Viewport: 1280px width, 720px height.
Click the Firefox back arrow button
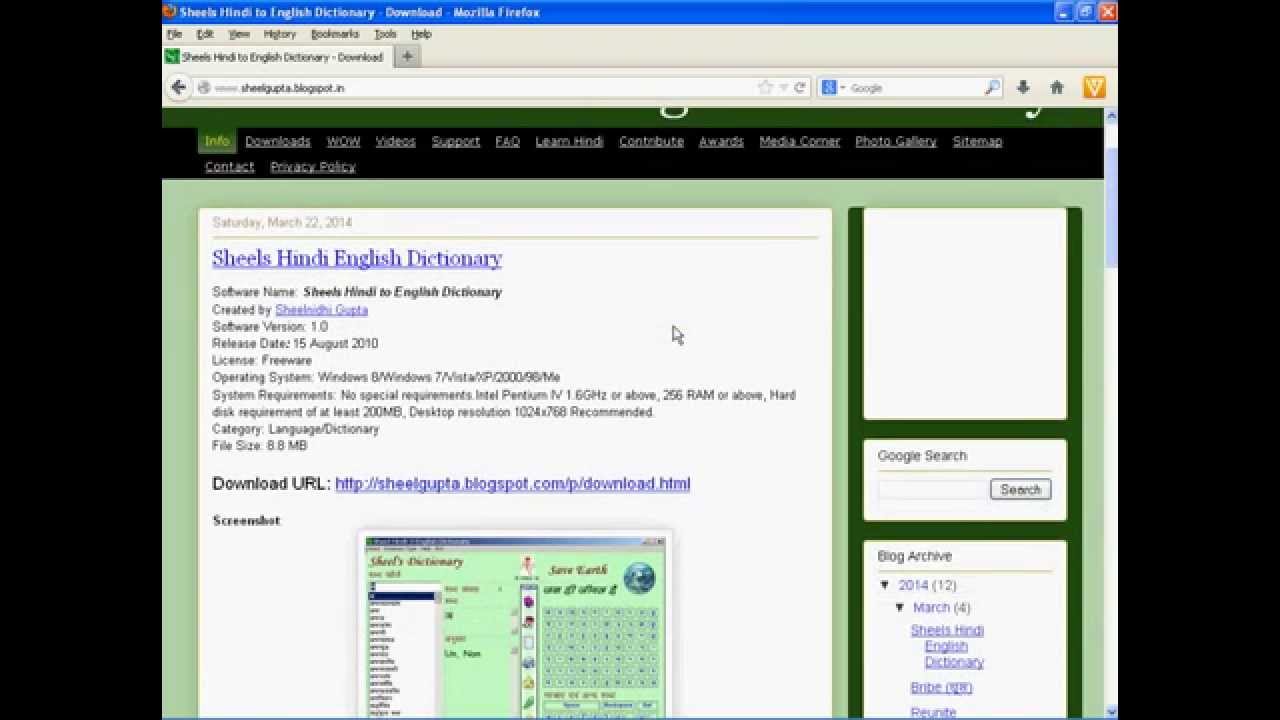click(178, 87)
